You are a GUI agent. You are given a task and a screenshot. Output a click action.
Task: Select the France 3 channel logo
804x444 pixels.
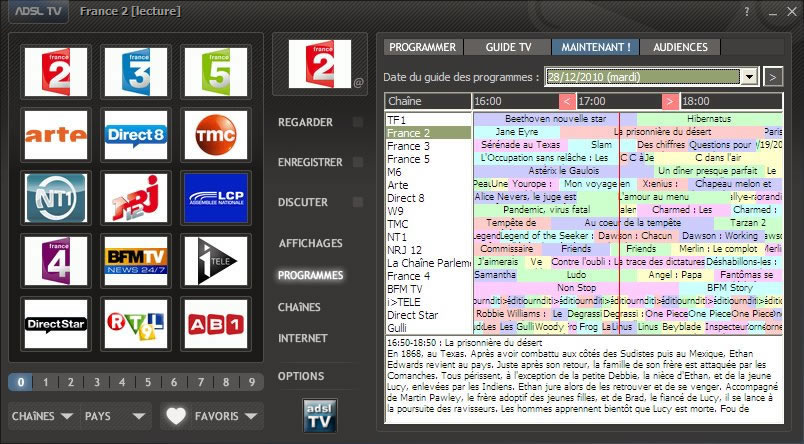pyautogui.click(x=136, y=72)
